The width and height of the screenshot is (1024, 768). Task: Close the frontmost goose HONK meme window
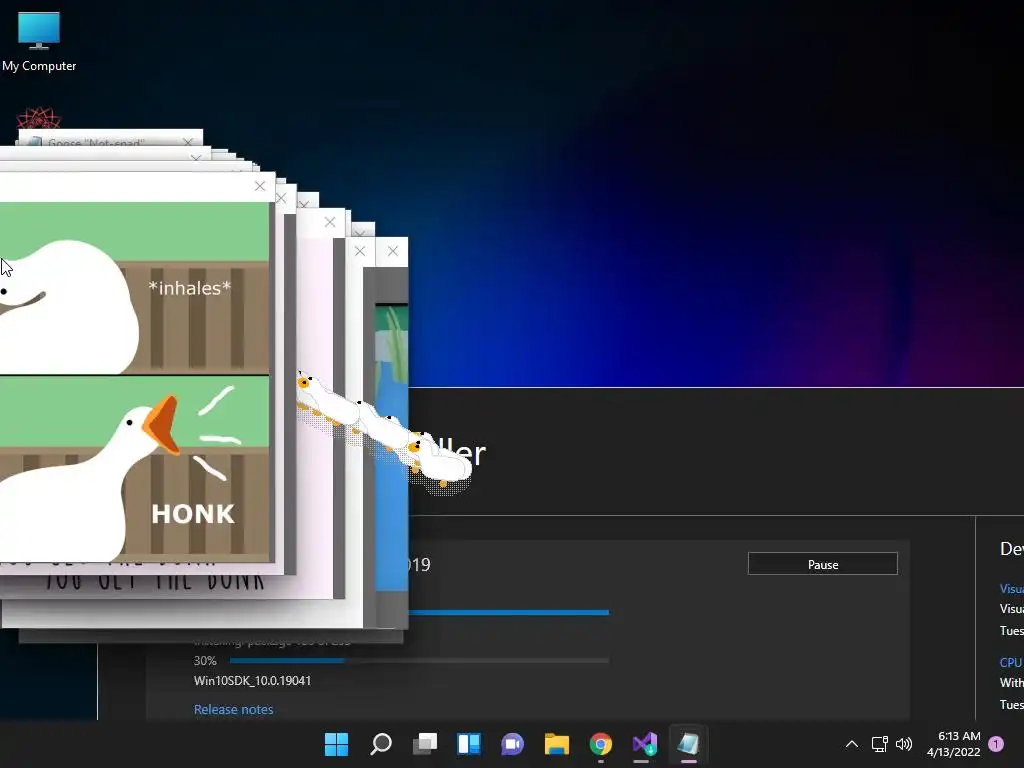pos(260,186)
